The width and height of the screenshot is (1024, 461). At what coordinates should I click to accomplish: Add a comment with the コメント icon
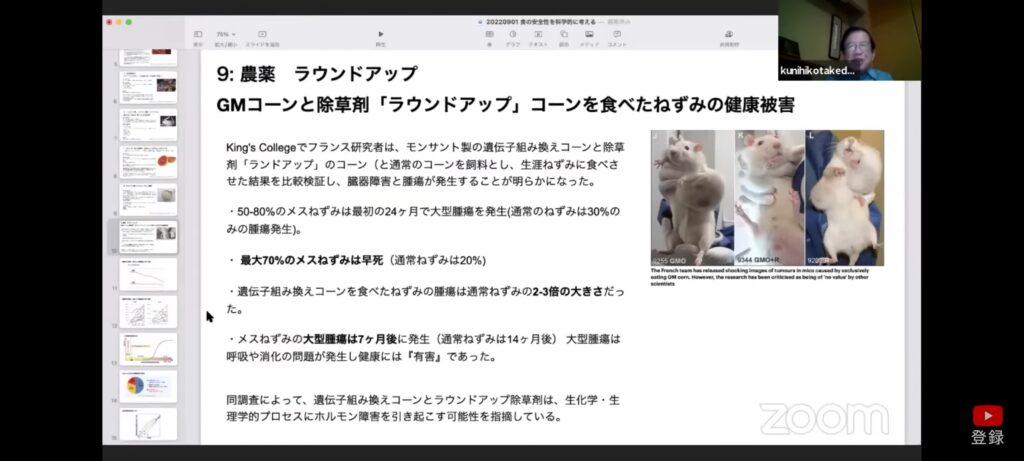pyautogui.click(x=617, y=37)
